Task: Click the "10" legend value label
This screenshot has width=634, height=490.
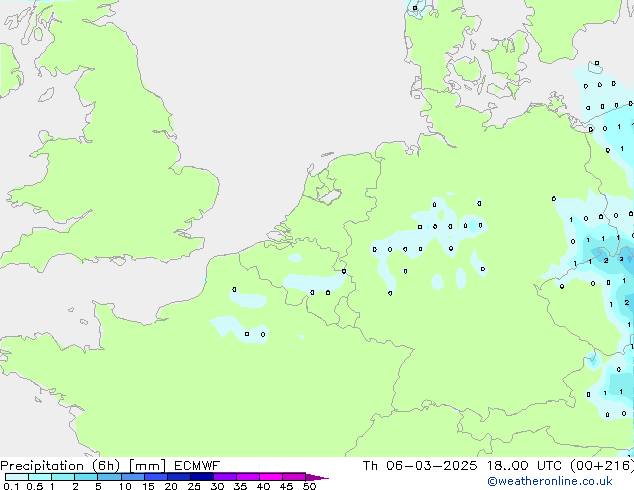Action: pyautogui.click(x=125, y=486)
